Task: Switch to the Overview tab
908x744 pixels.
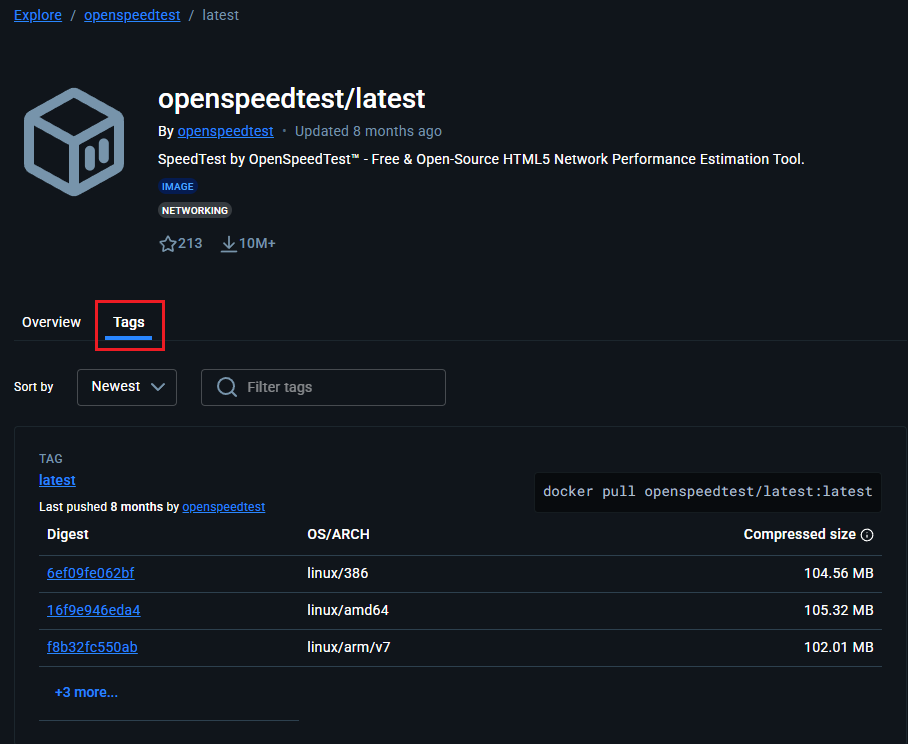Action: (51, 322)
